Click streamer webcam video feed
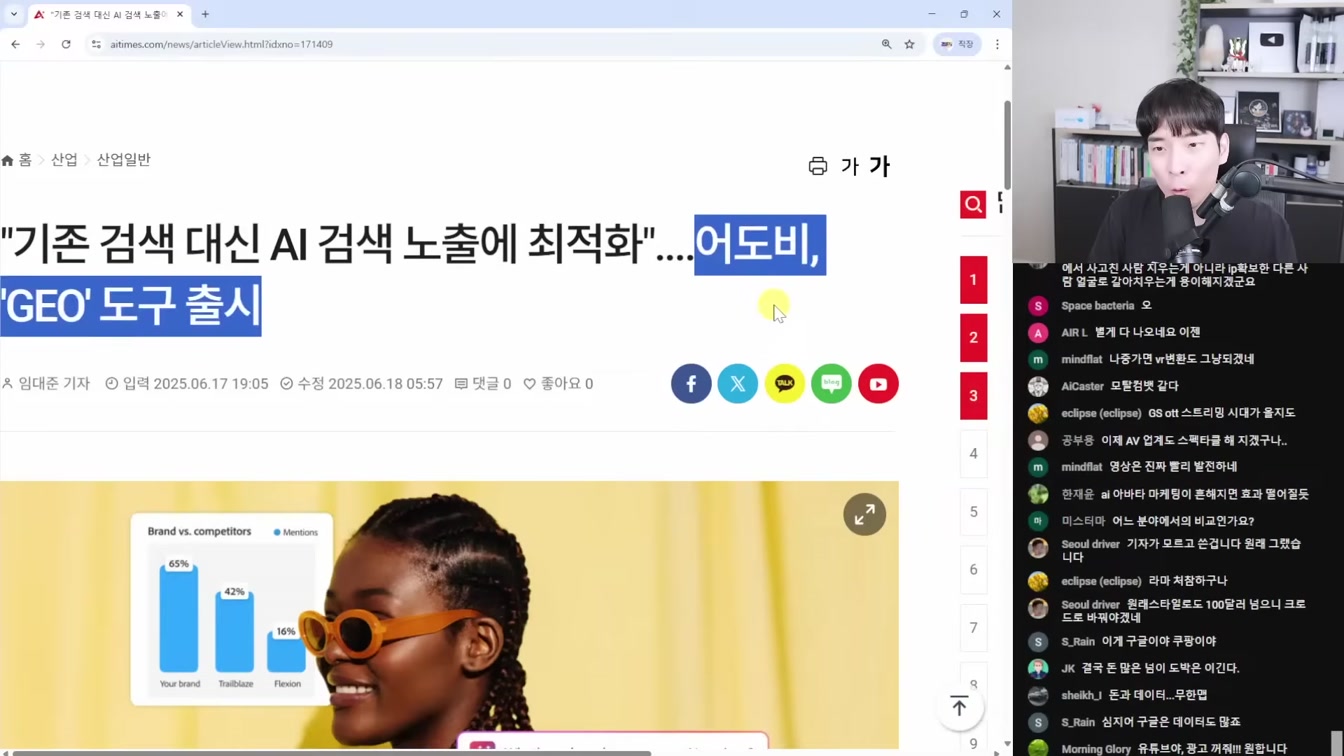The height and width of the screenshot is (756, 1344). 1178,130
